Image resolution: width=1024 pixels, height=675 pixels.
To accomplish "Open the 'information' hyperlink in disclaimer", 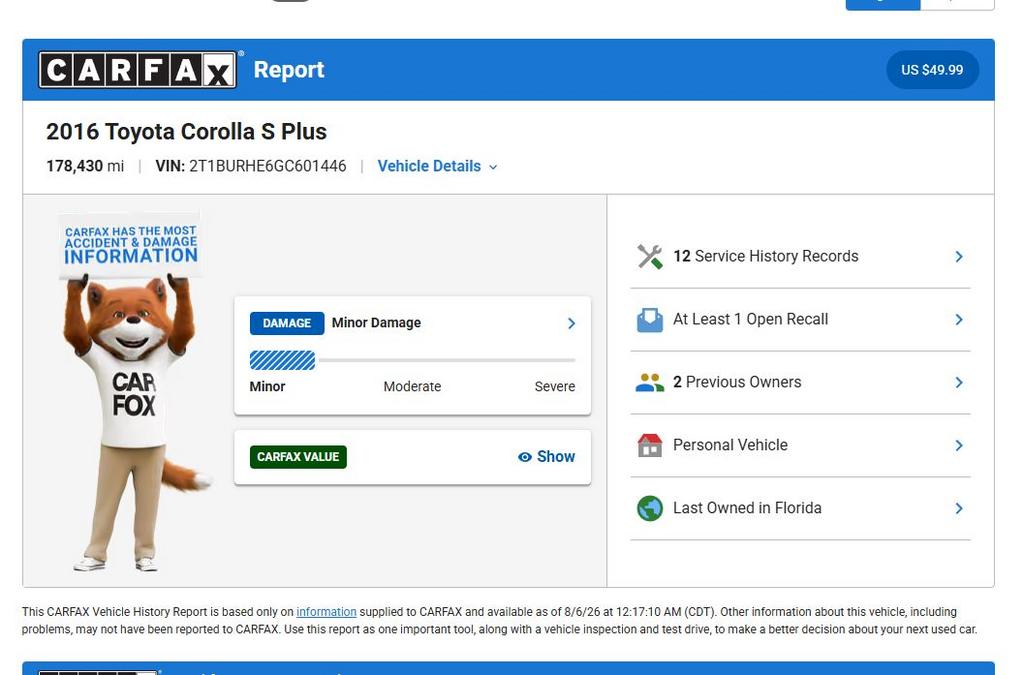I will [327, 612].
